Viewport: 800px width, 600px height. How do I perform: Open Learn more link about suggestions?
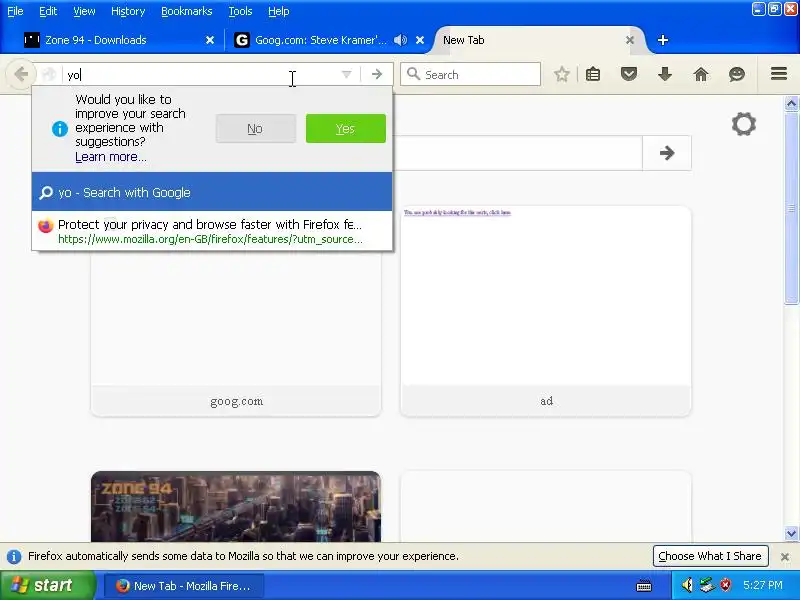click(111, 157)
